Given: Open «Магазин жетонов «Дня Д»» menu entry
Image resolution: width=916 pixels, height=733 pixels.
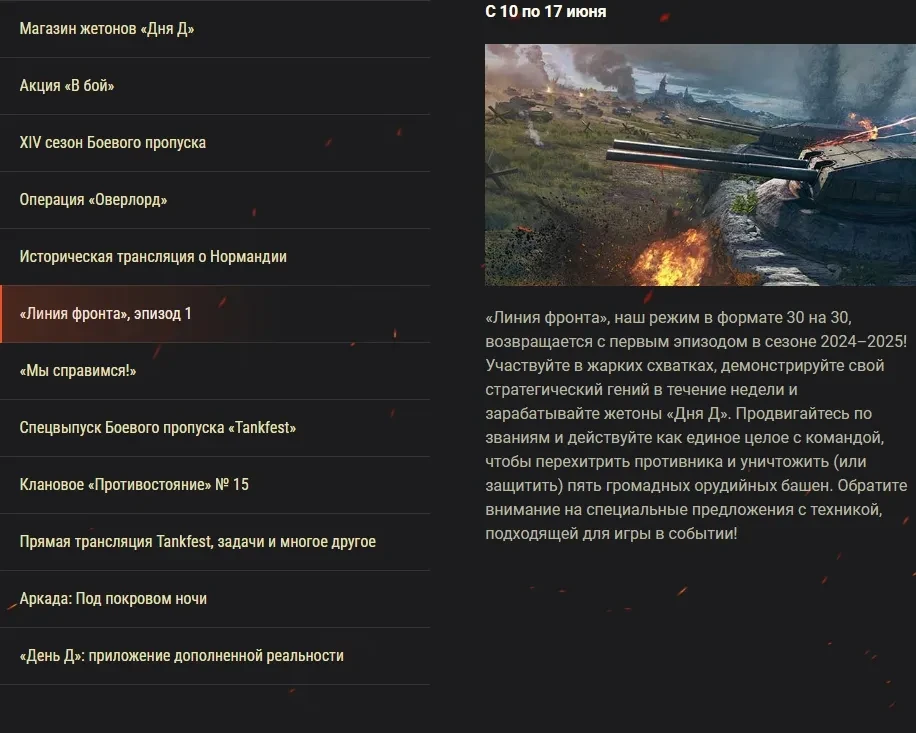Looking at the screenshot, I should click(215, 29).
